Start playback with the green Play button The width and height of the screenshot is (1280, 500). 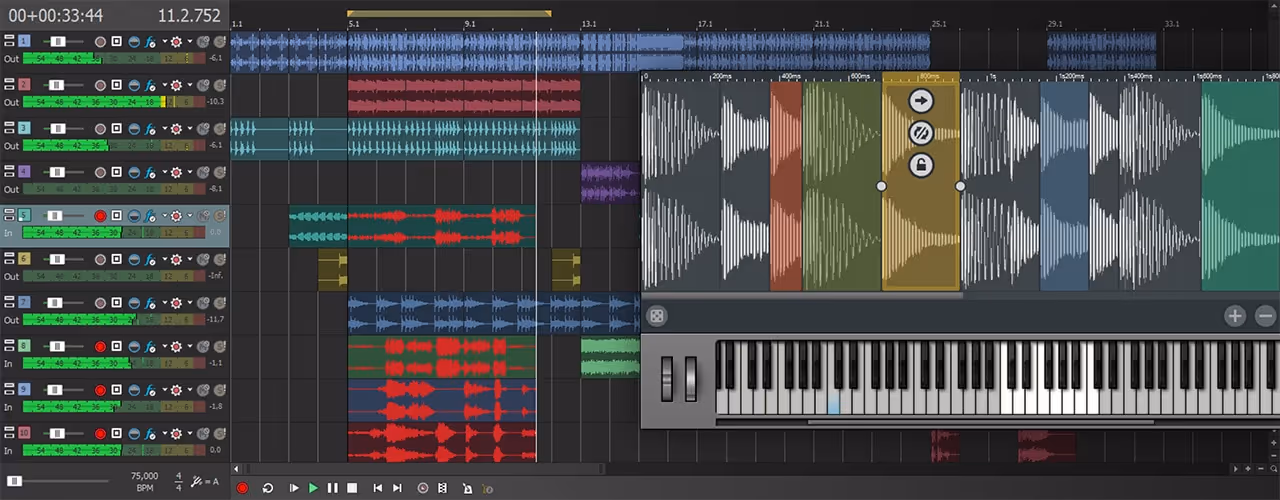[313, 488]
